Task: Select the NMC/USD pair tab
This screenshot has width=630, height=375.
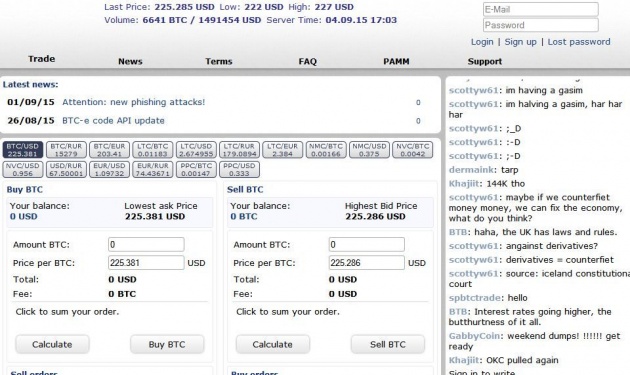Action: click(x=369, y=150)
